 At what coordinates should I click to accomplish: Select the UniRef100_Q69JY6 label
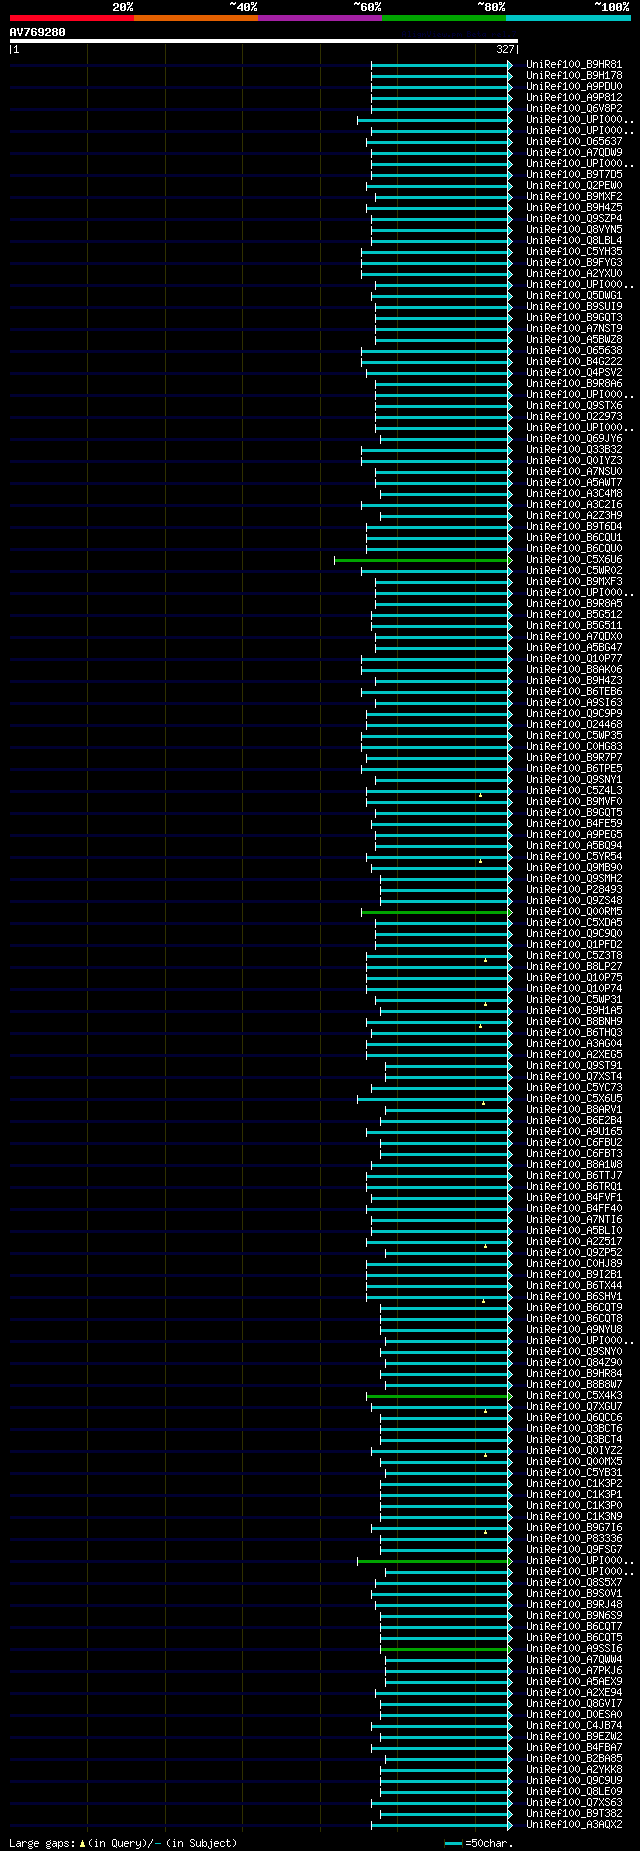(x=574, y=439)
